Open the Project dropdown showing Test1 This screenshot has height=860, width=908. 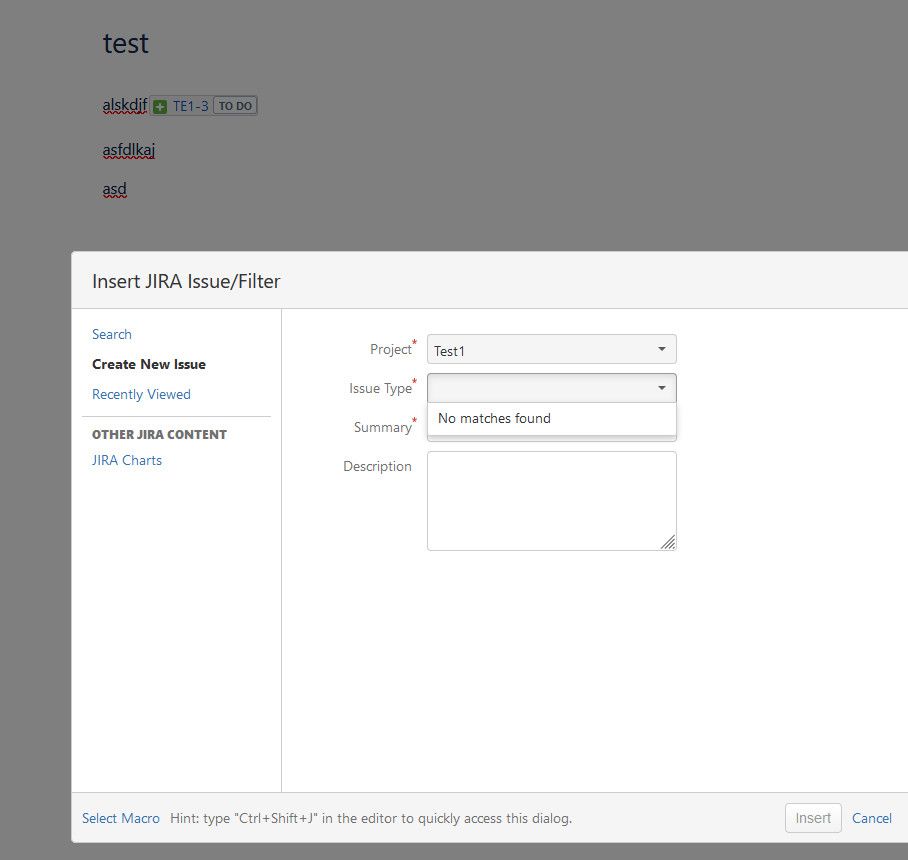pyautogui.click(x=551, y=350)
